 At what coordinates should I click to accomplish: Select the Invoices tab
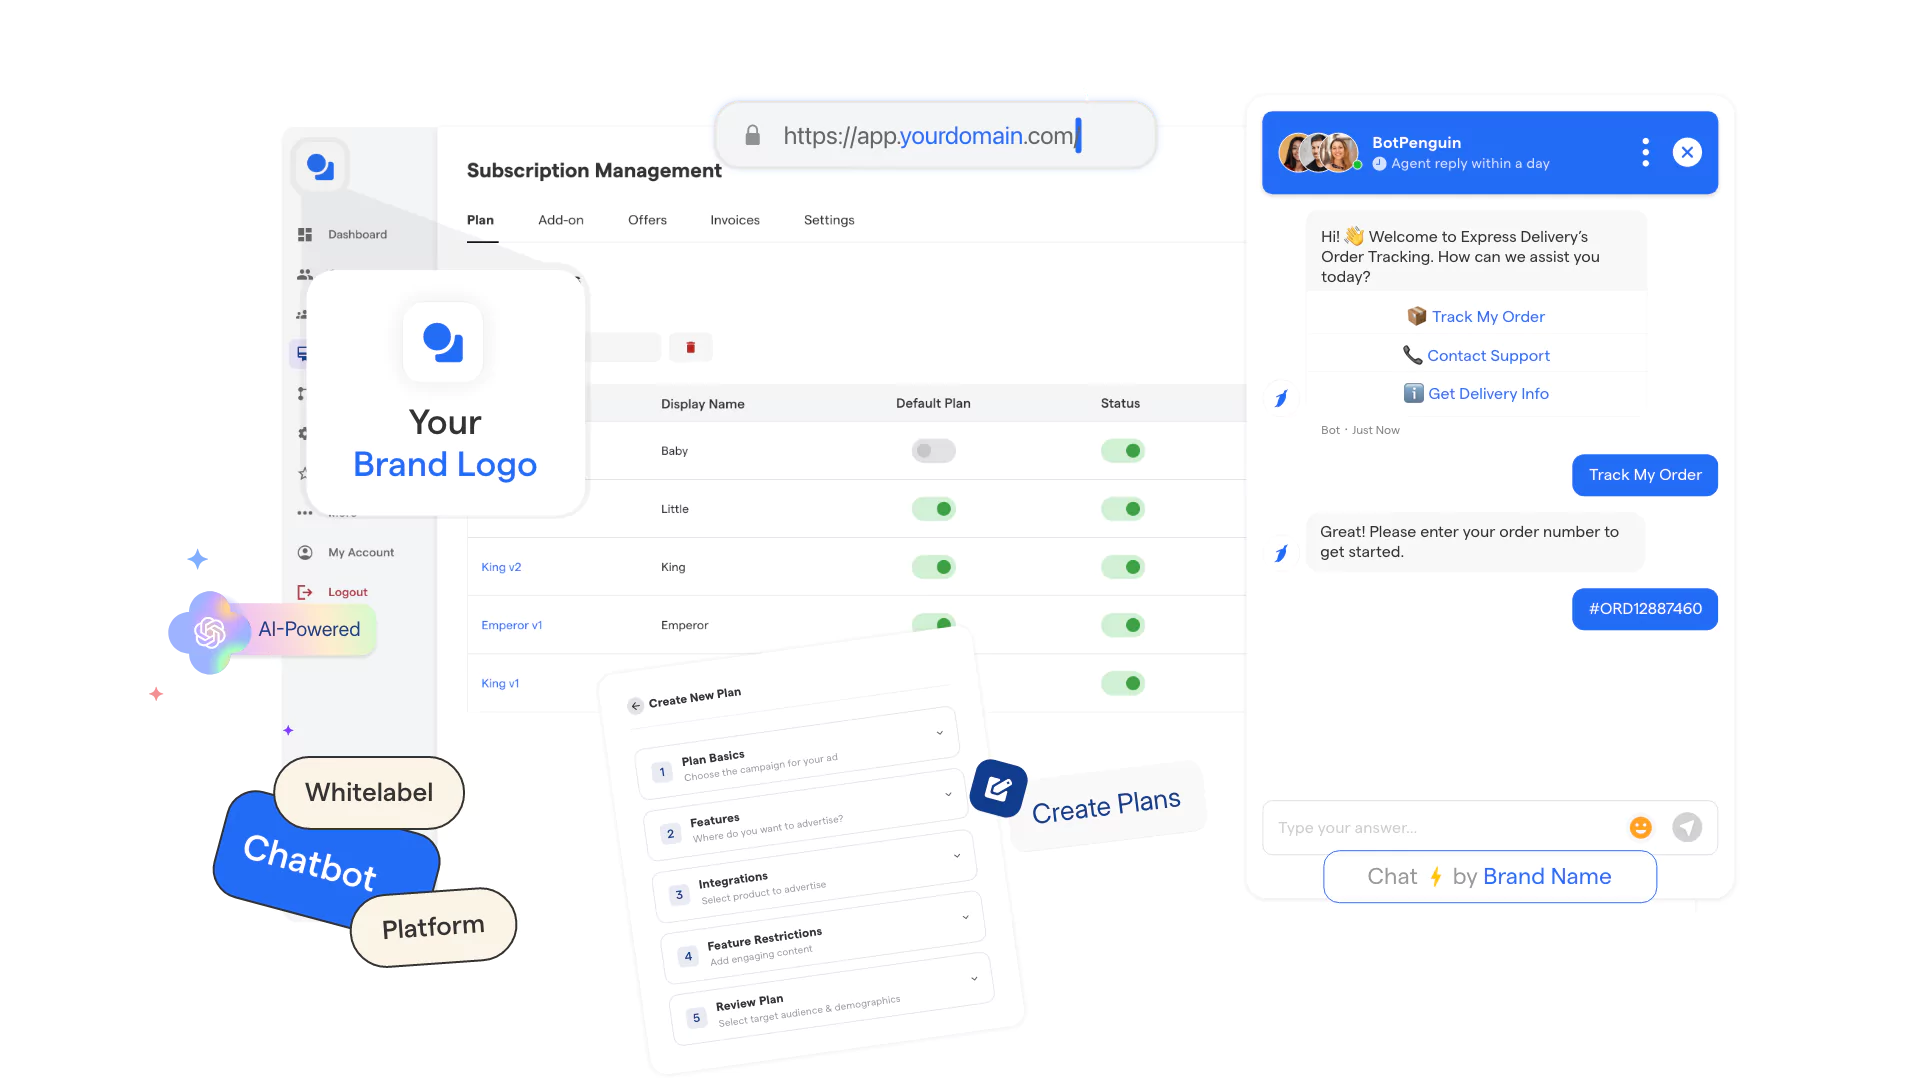737,220
